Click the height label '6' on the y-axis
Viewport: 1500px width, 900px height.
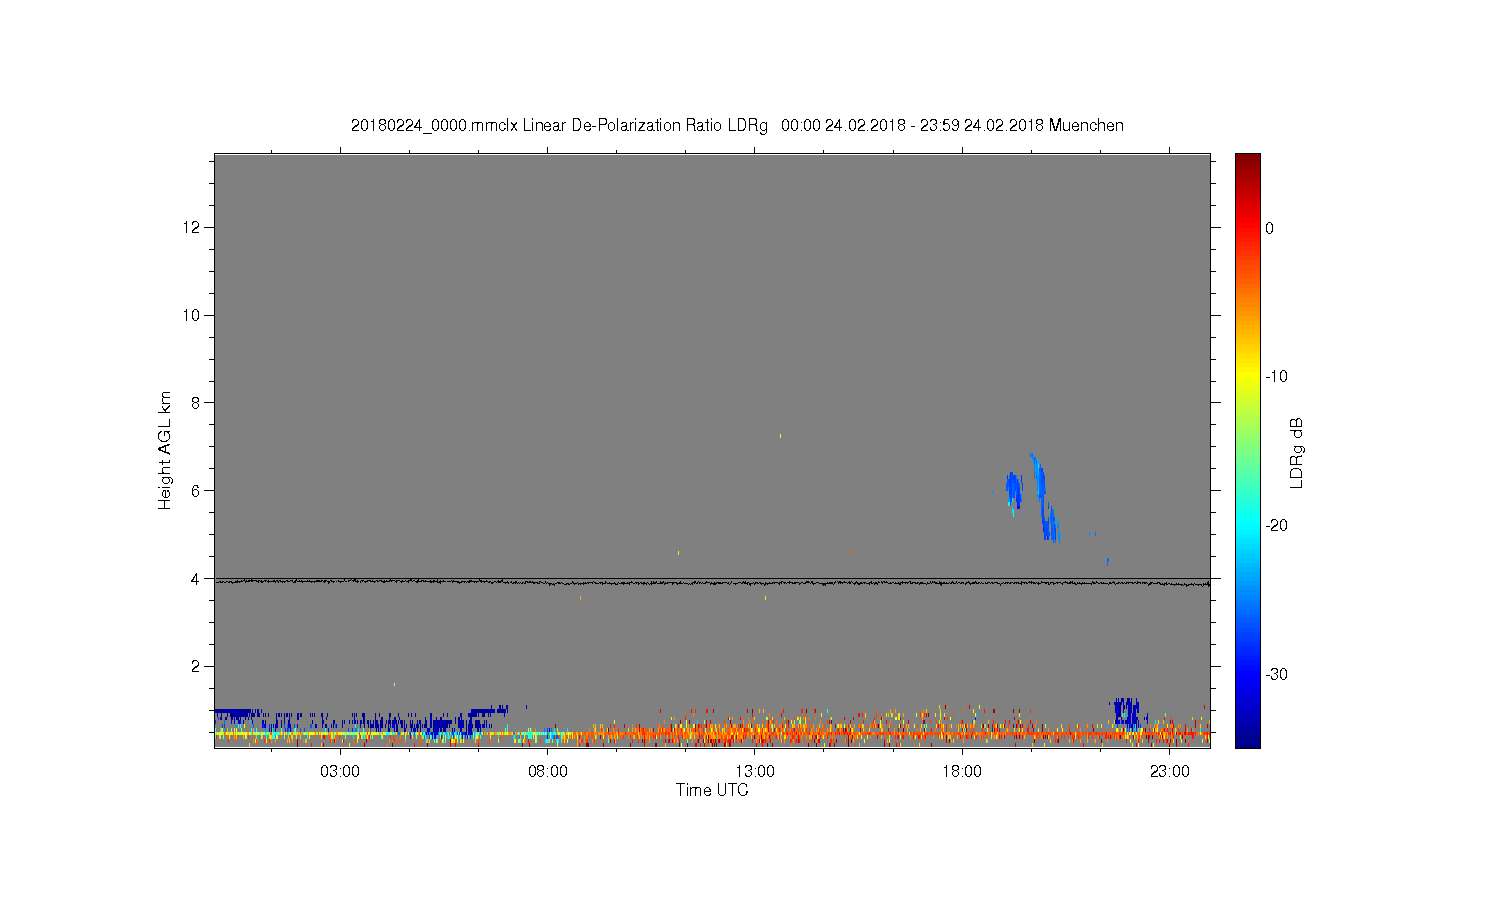pyautogui.click(x=197, y=491)
